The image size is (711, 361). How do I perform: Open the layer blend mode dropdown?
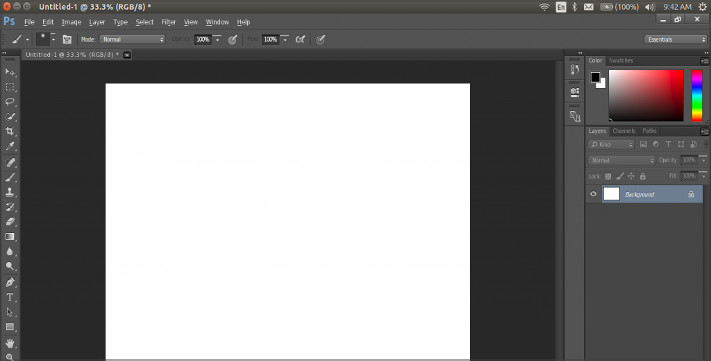tap(621, 160)
